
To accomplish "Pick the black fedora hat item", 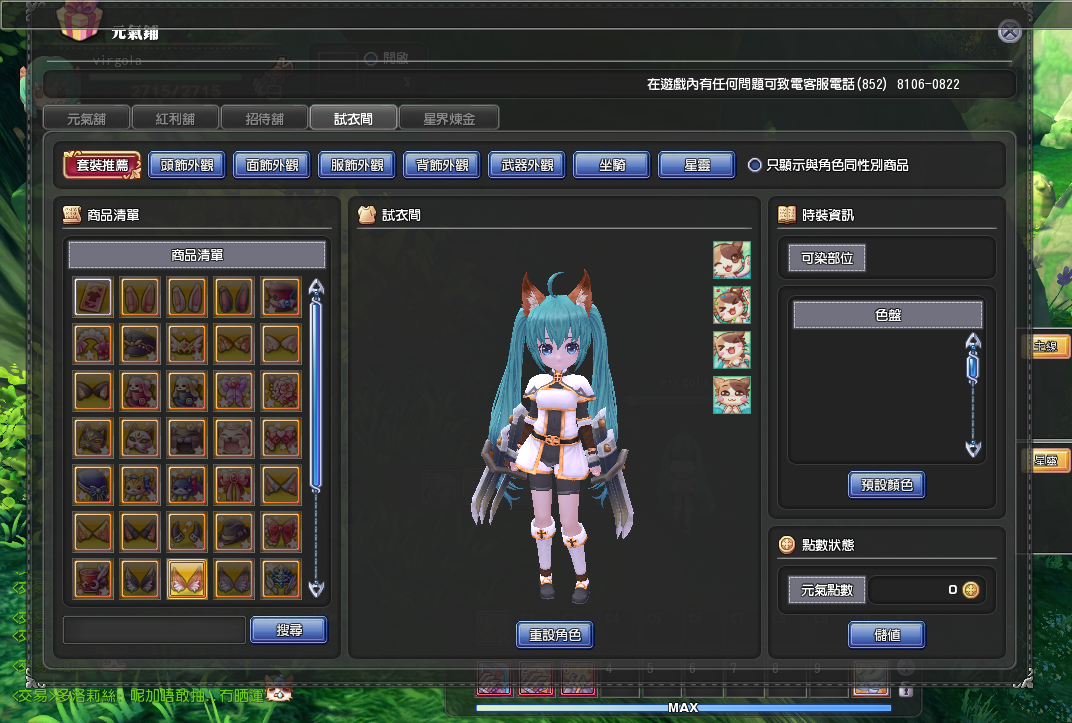I will pyautogui.click(x=234, y=532).
